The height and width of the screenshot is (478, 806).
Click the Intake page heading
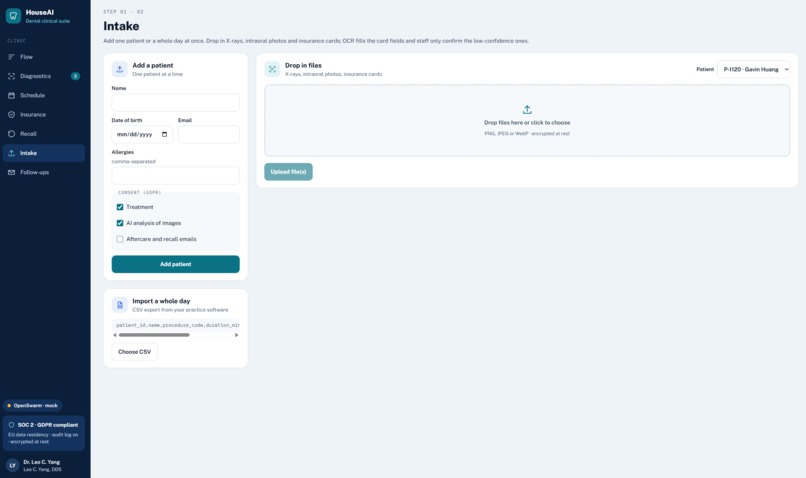121,26
